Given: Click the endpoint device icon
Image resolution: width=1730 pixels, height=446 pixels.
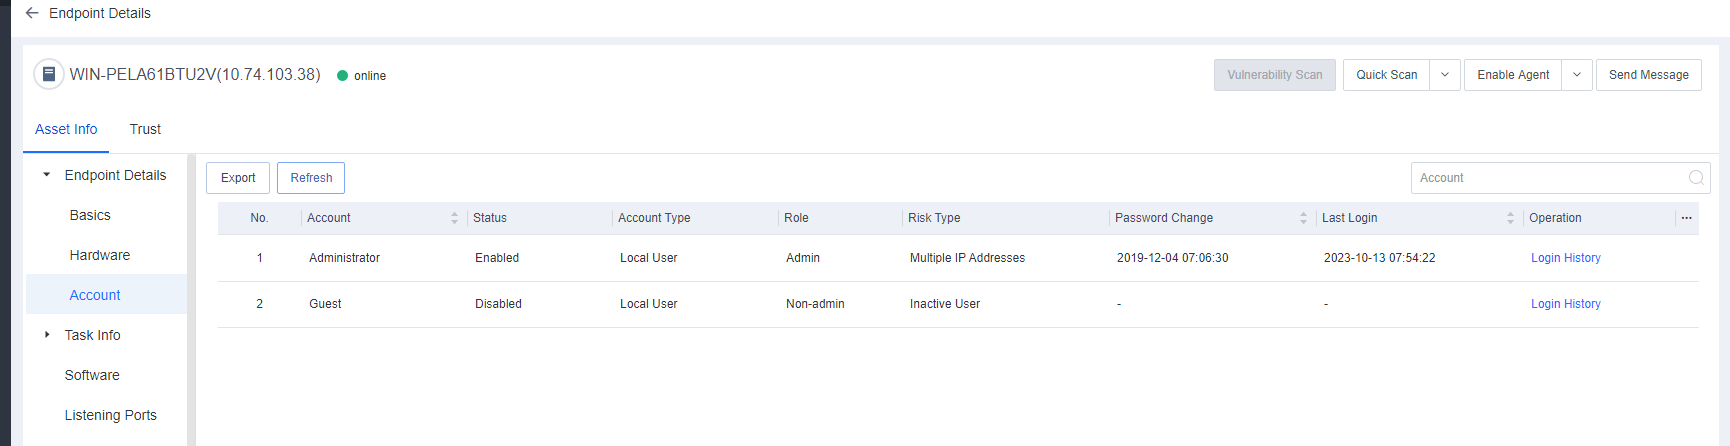Looking at the screenshot, I should (x=48, y=75).
